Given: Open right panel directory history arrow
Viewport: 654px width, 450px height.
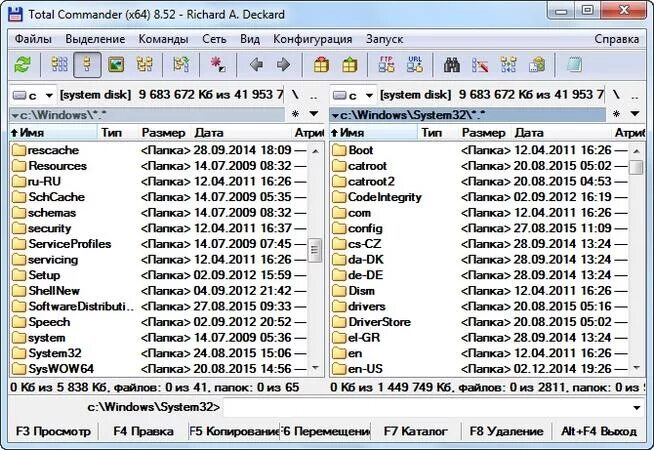Looking at the screenshot, I should 635,114.
